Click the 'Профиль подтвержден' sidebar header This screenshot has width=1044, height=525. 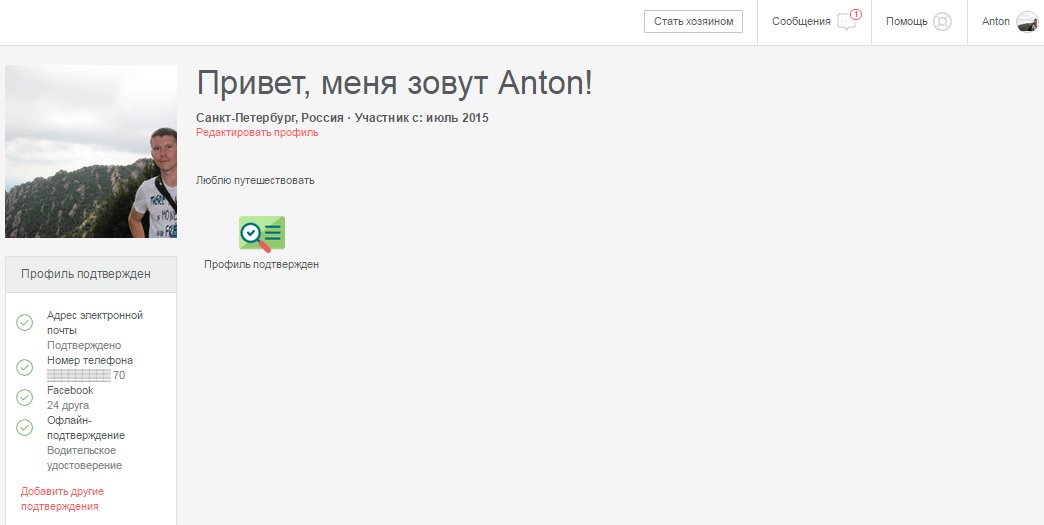pyautogui.click(x=91, y=274)
